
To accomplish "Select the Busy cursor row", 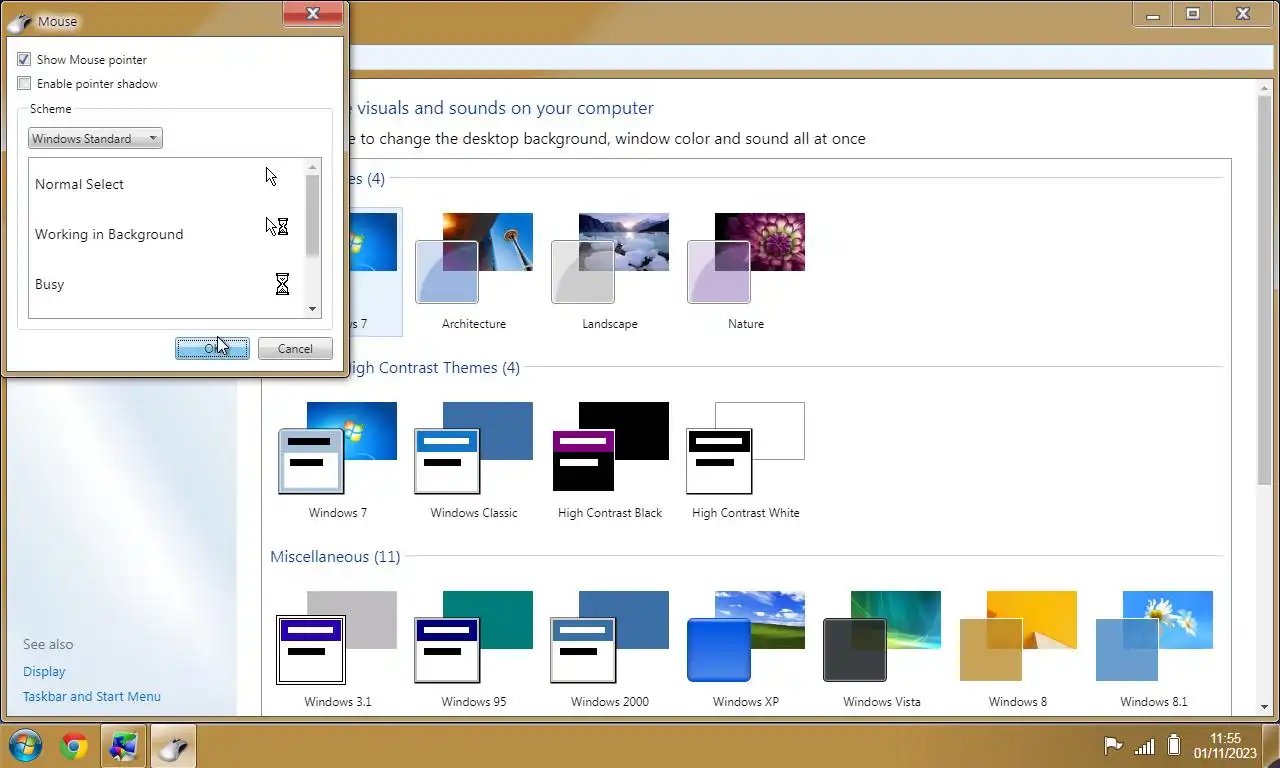I will pyautogui.click(x=166, y=284).
